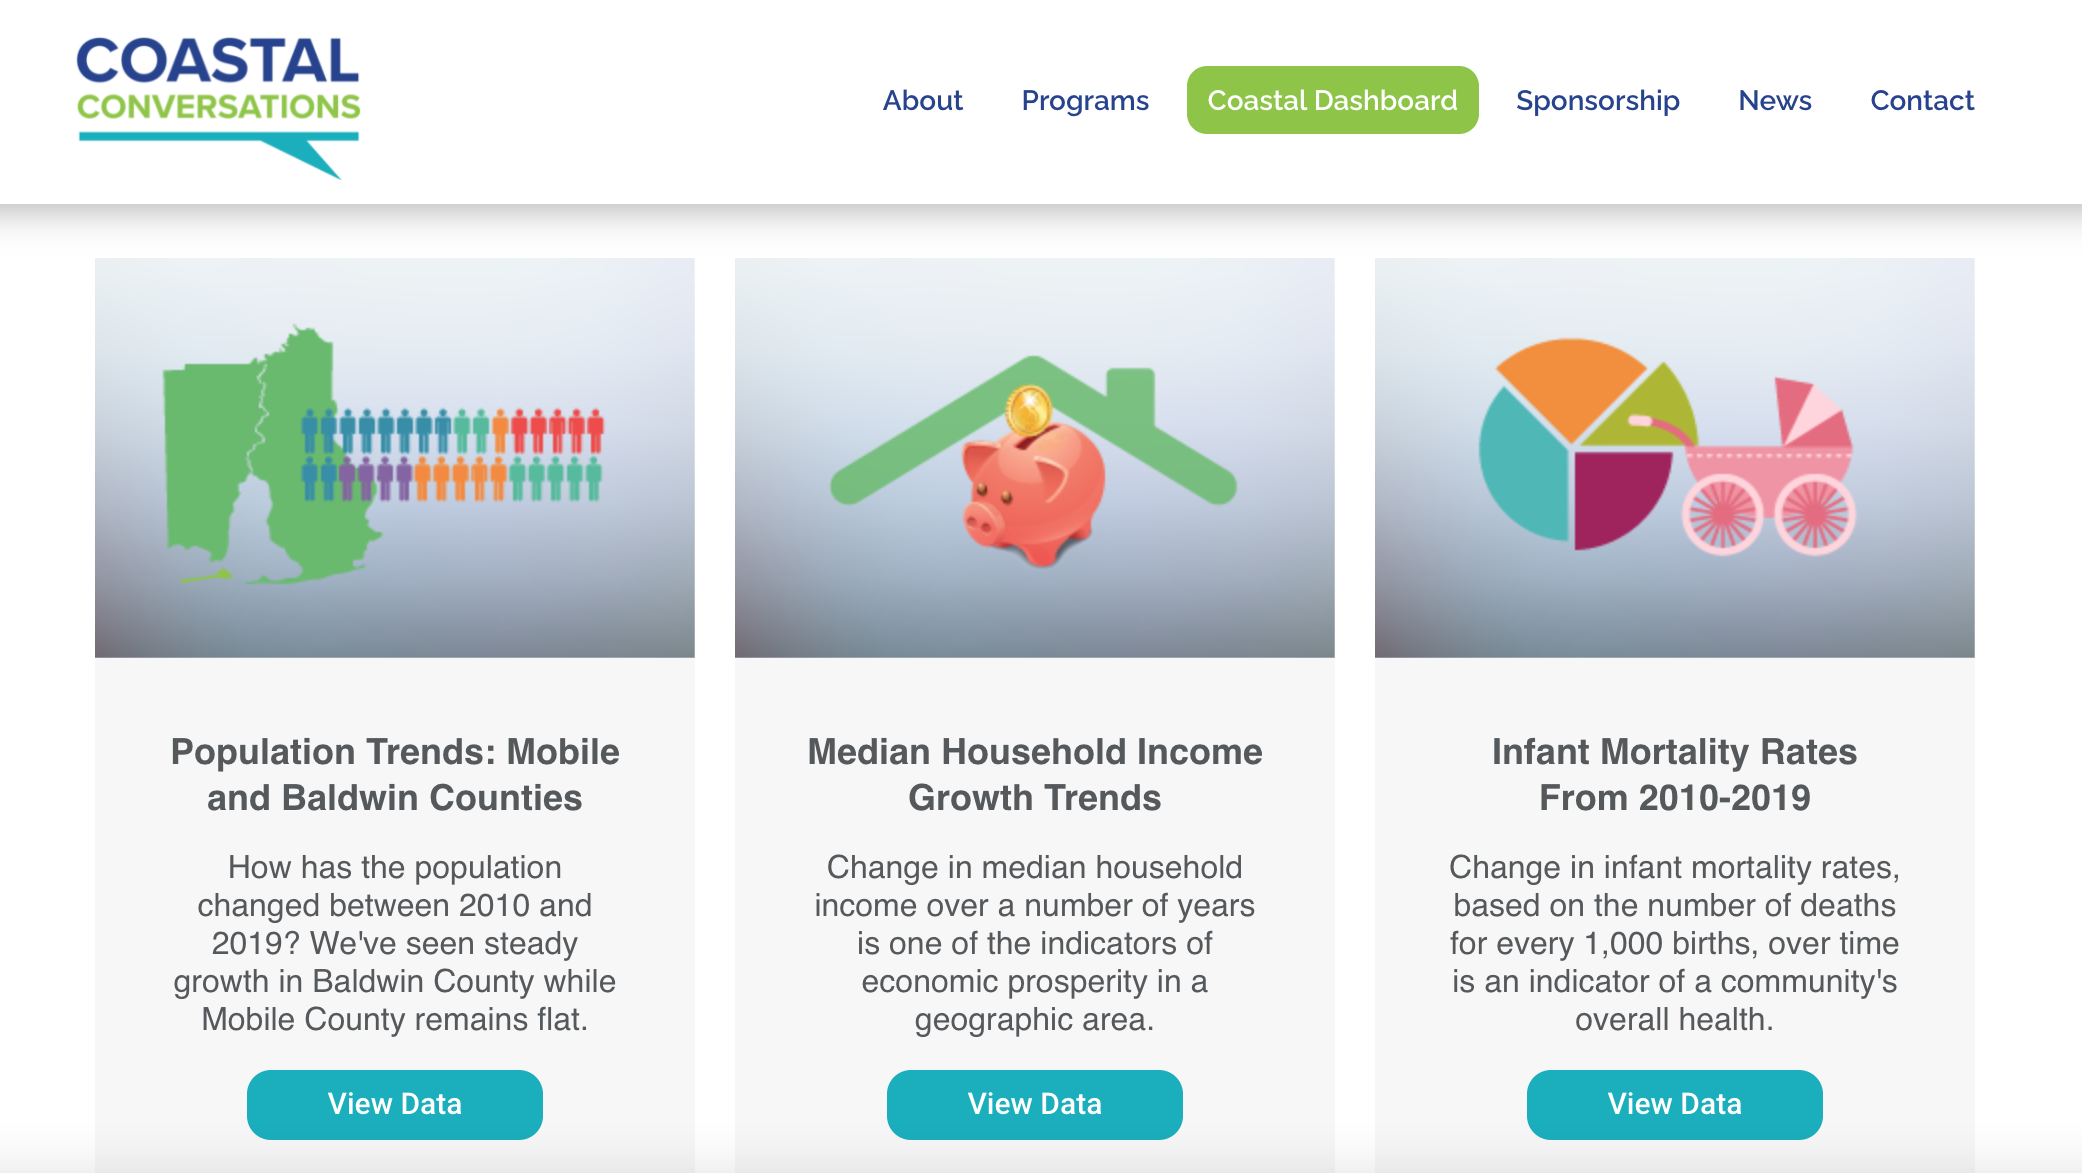This screenshot has width=2082, height=1173.
Task: View Data for Population Trends
Action: click(394, 1104)
